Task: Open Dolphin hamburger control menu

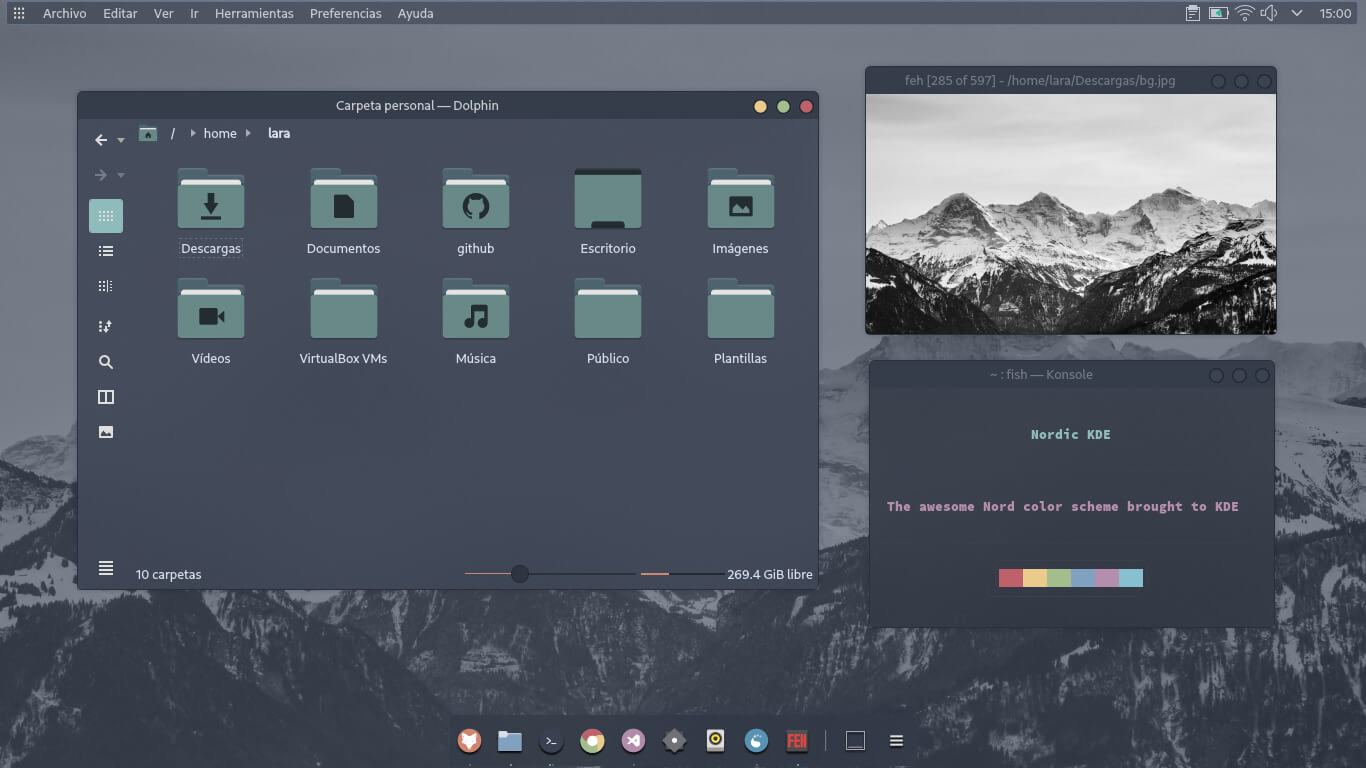Action: point(106,568)
